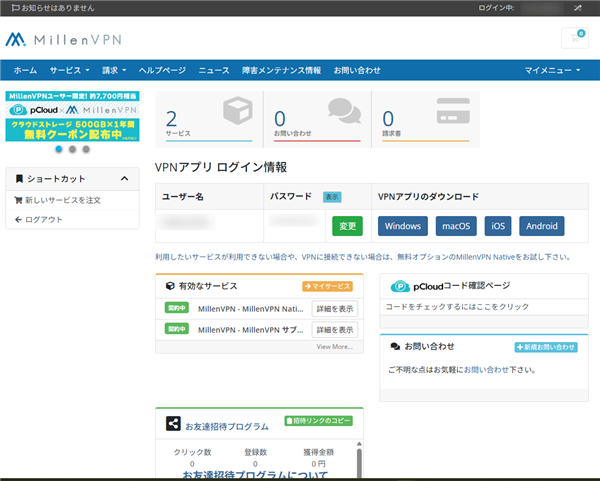This screenshot has height=481, width=600.
Task: Download the Windows VPN app
Action: pos(403,226)
